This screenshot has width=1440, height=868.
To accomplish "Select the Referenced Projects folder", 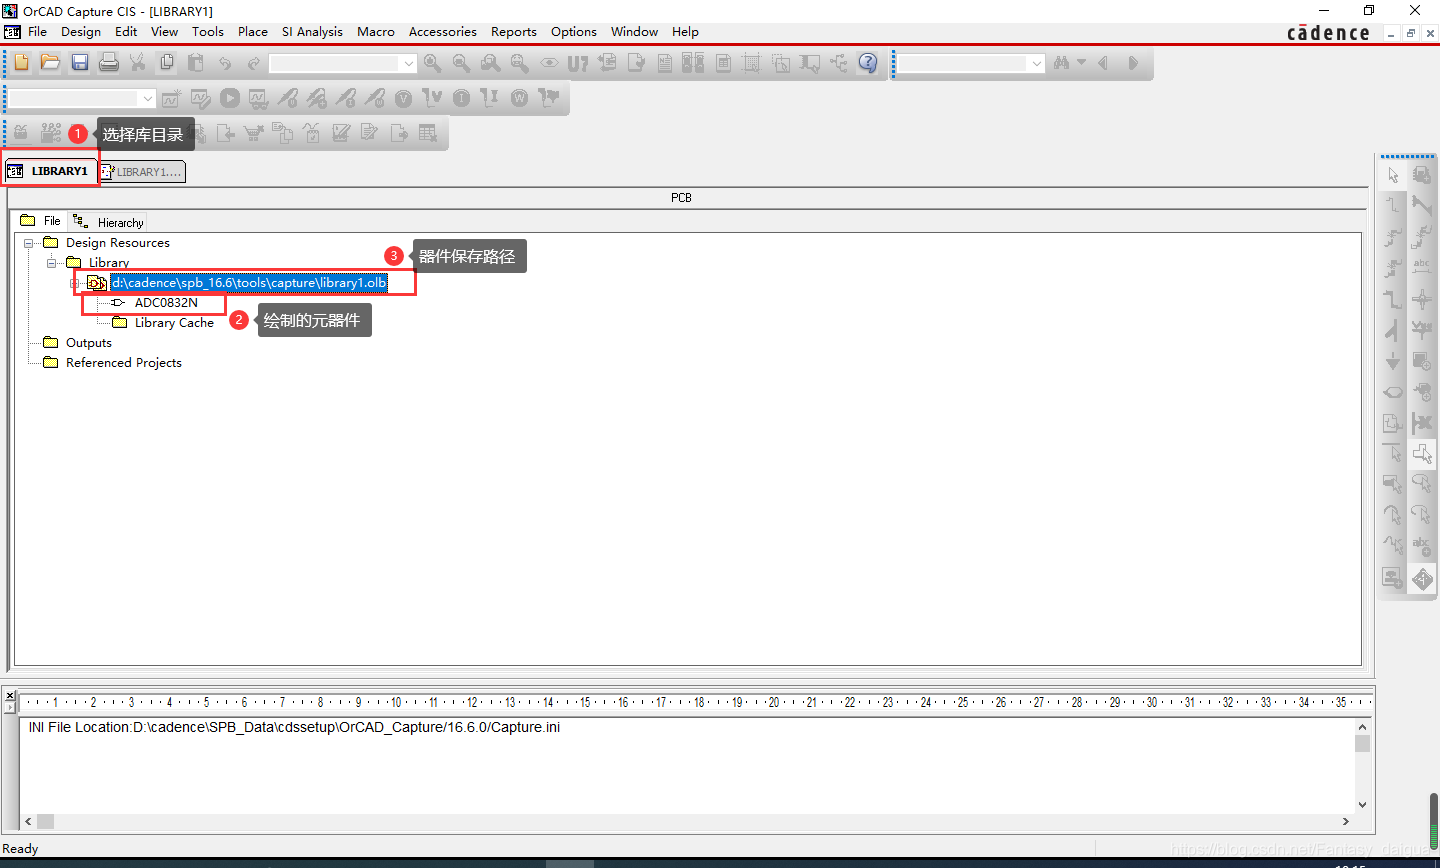I will click(123, 363).
